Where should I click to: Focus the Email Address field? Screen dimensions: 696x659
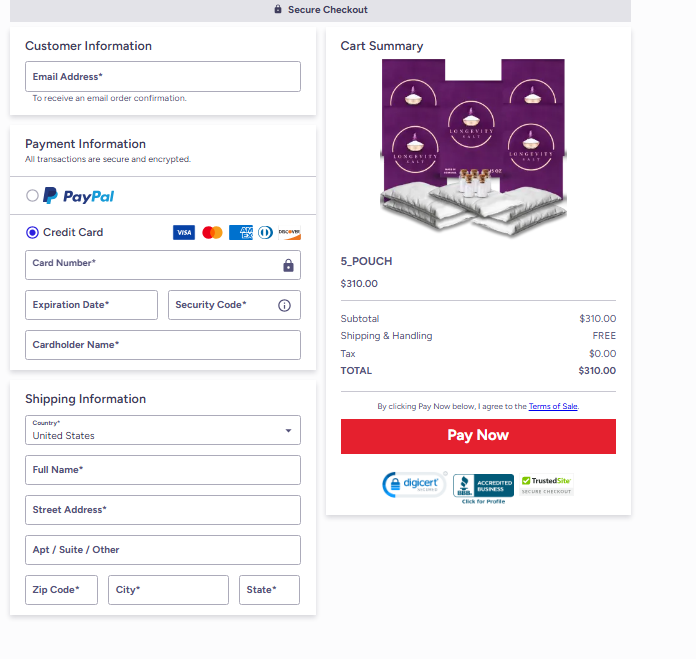coord(163,77)
